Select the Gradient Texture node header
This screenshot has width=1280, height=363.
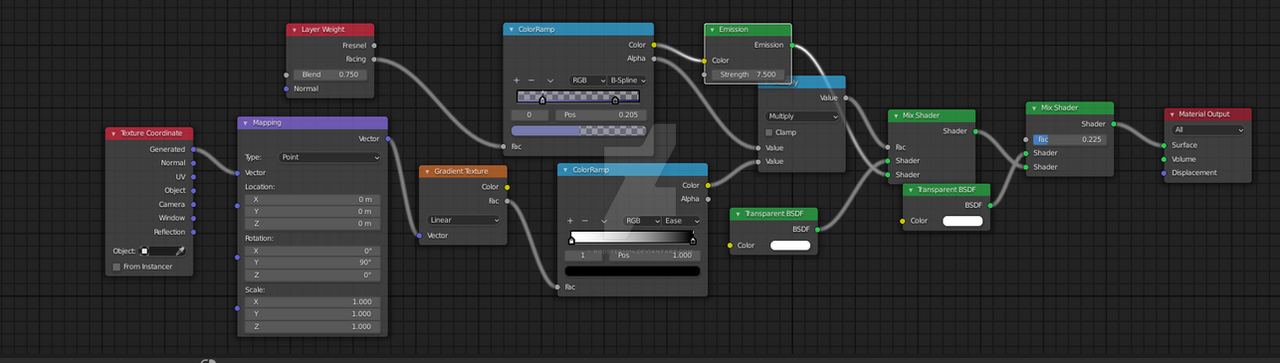pos(463,172)
